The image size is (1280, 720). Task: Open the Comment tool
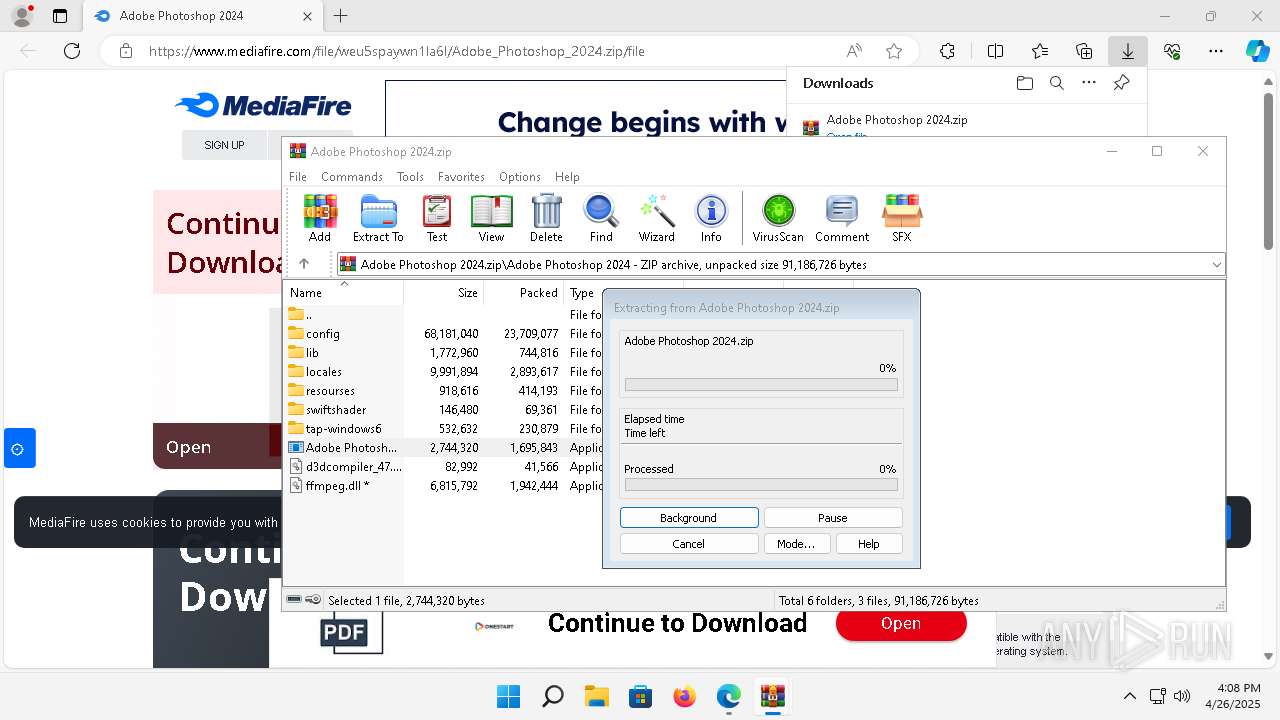coord(842,218)
